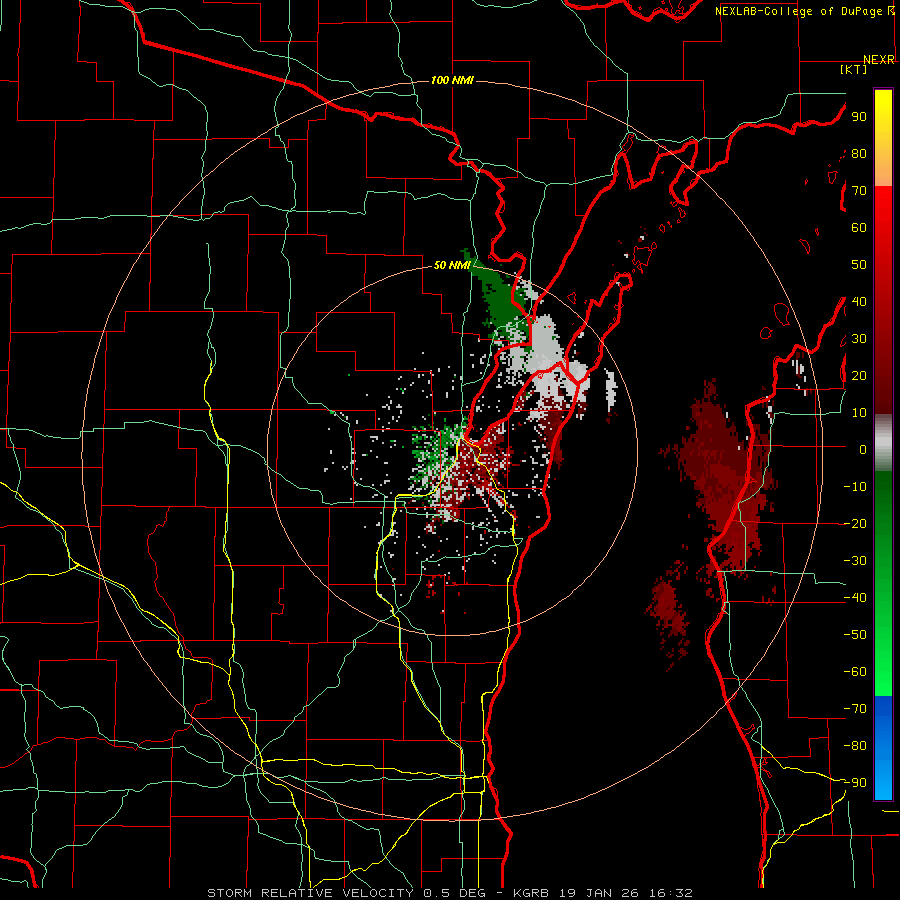This screenshot has width=900, height=900.
Task: Click the positive 70 knot scale label
Action: click(x=859, y=191)
